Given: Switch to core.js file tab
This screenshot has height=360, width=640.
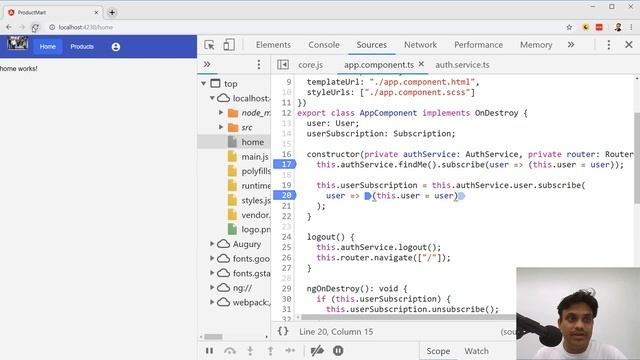Looking at the screenshot, I should [310, 65].
